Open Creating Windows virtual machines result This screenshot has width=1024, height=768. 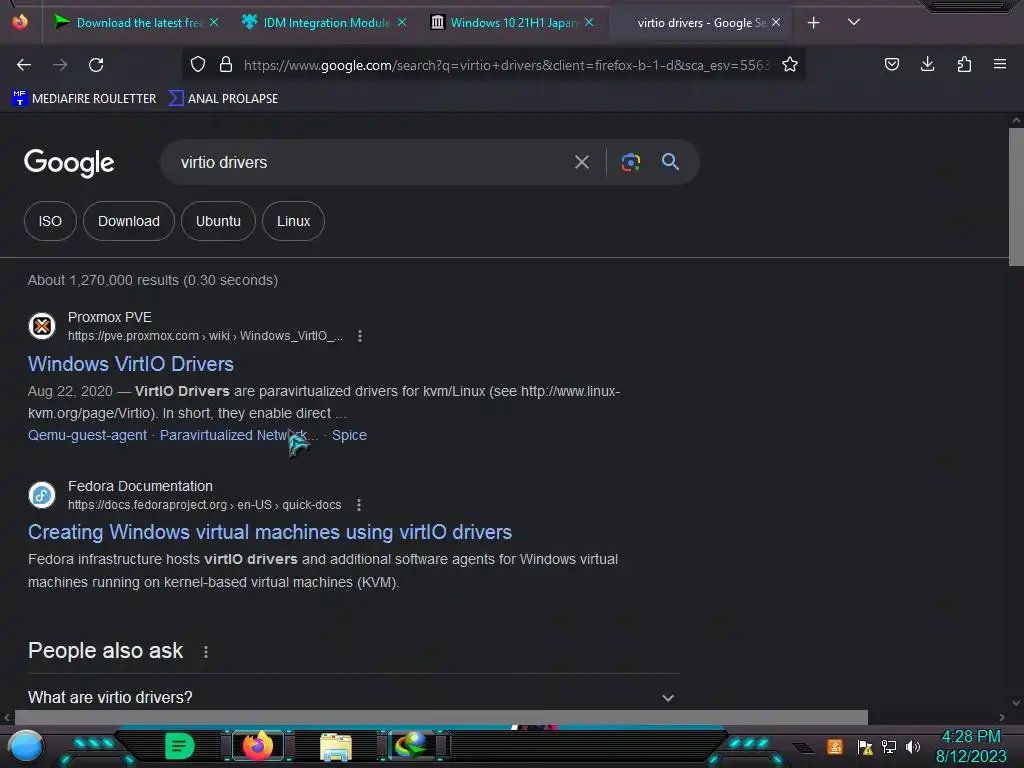270,532
